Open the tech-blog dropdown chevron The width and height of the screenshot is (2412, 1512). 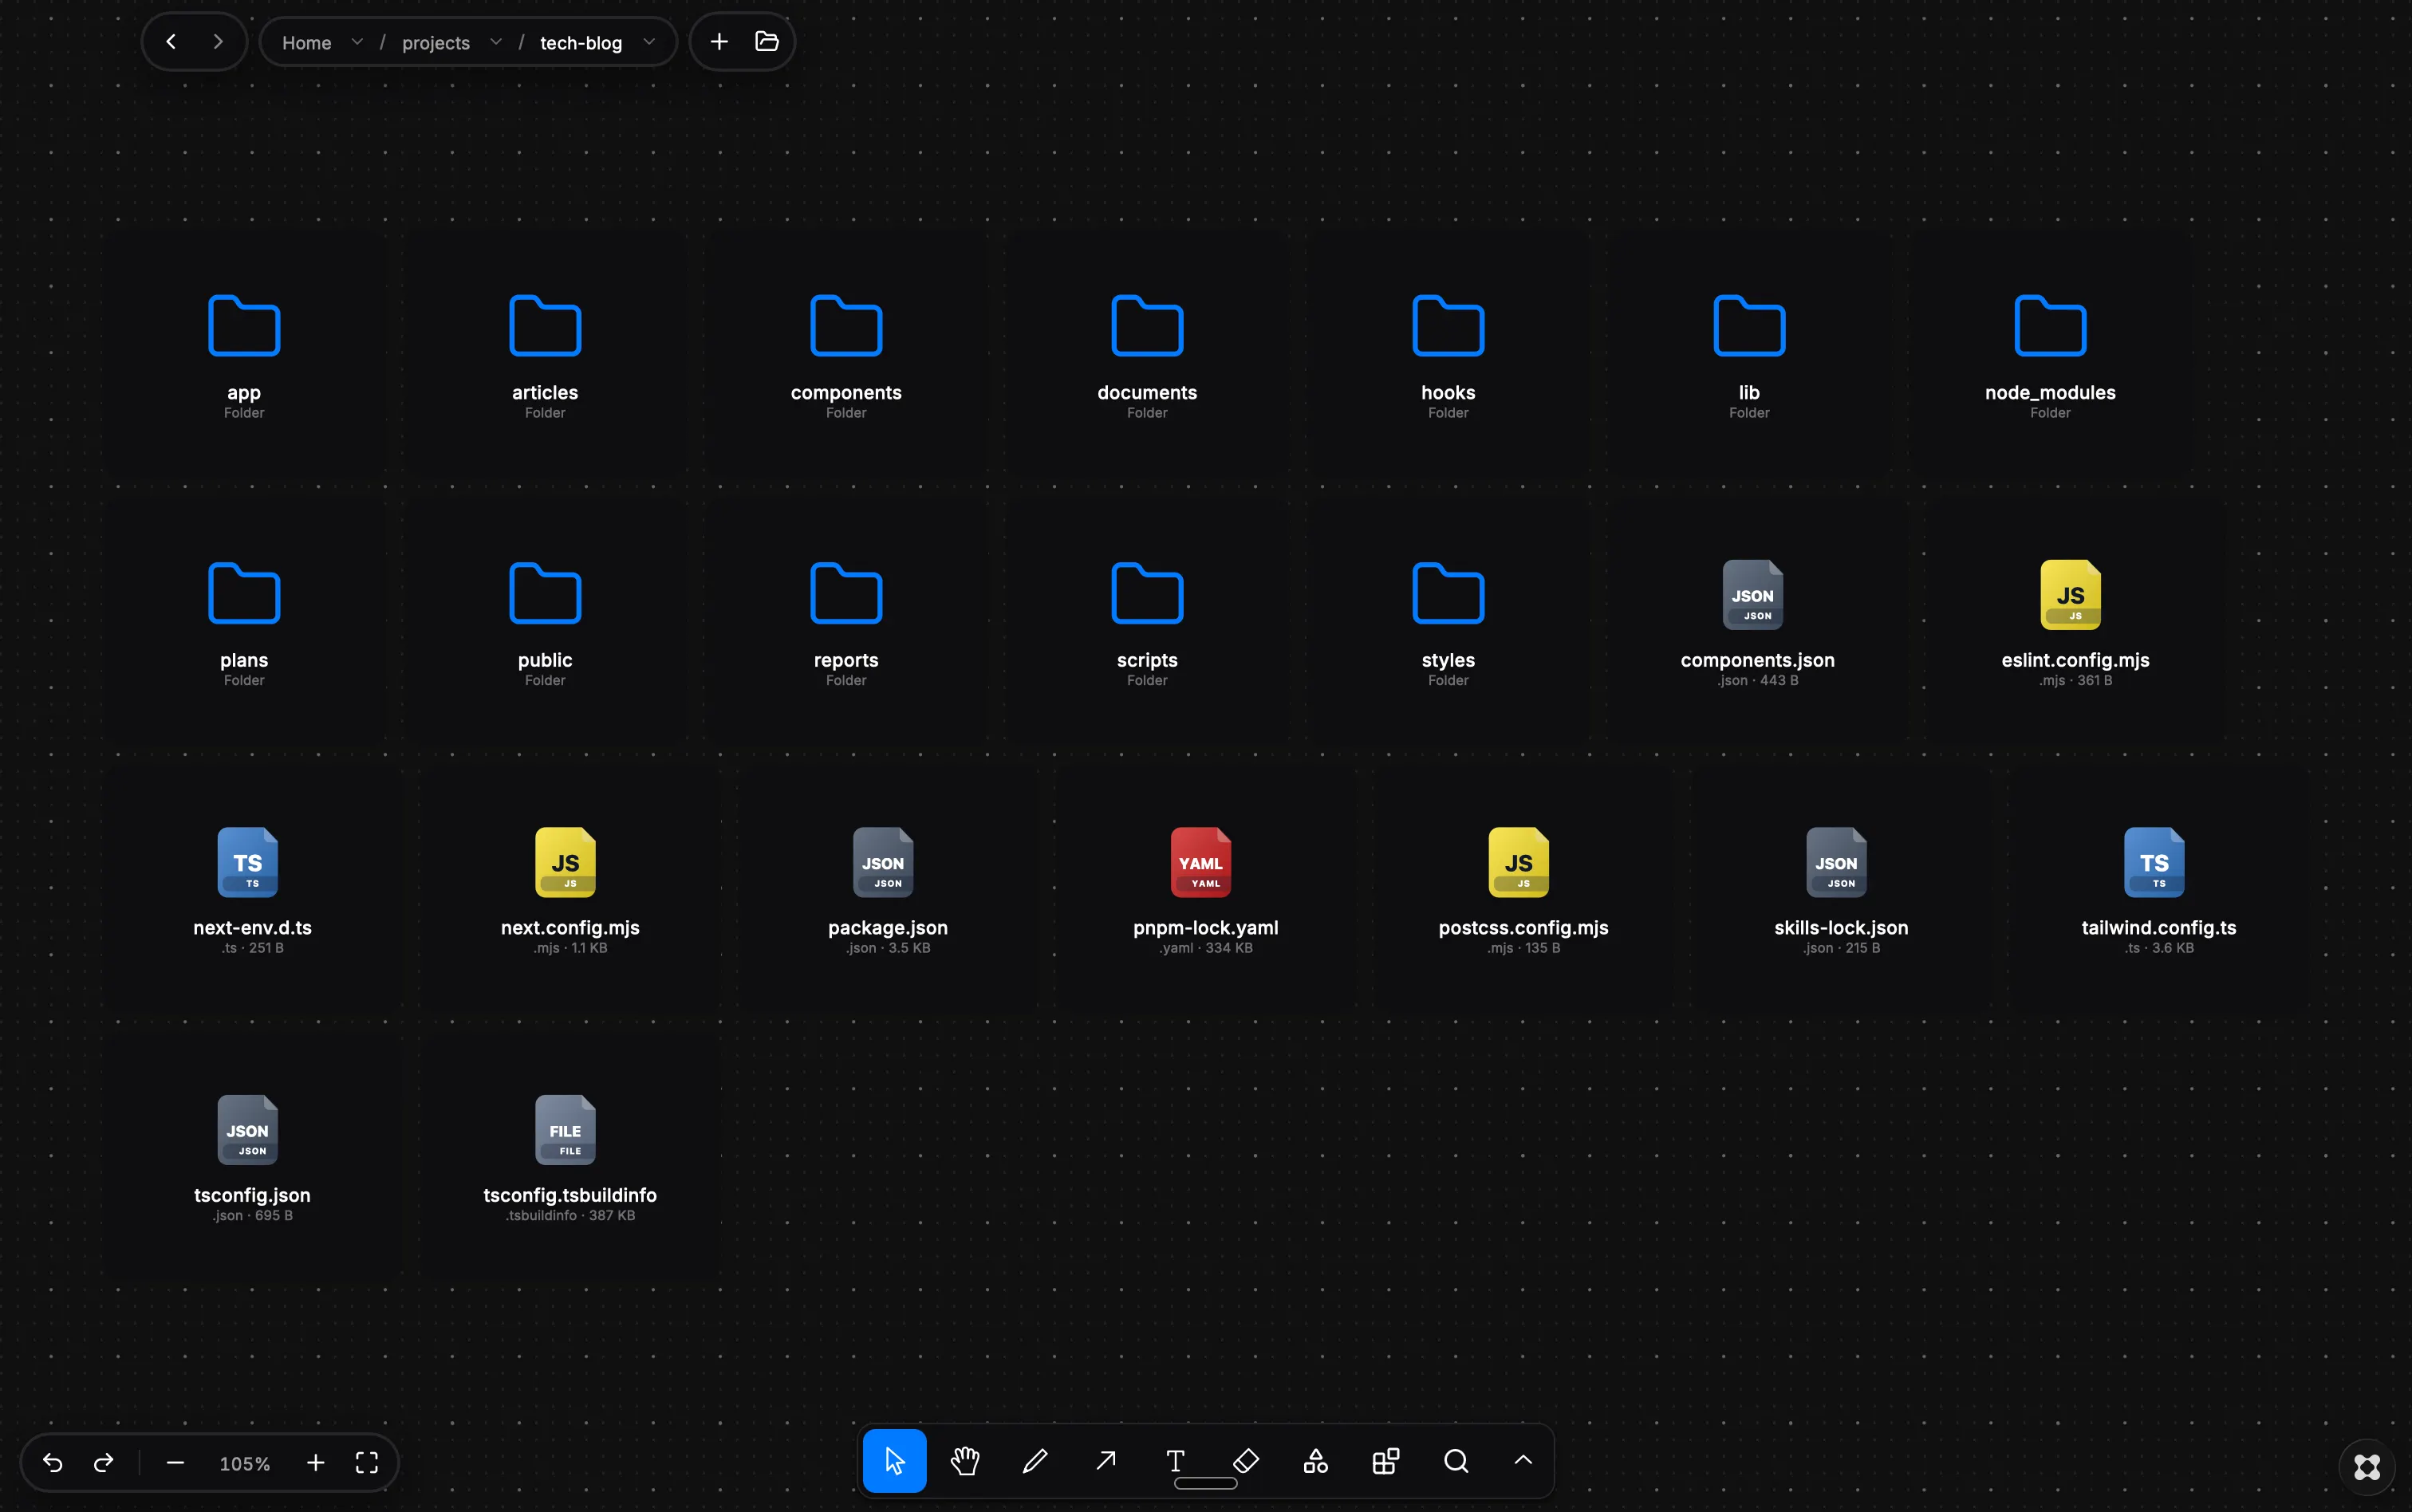click(649, 42)
